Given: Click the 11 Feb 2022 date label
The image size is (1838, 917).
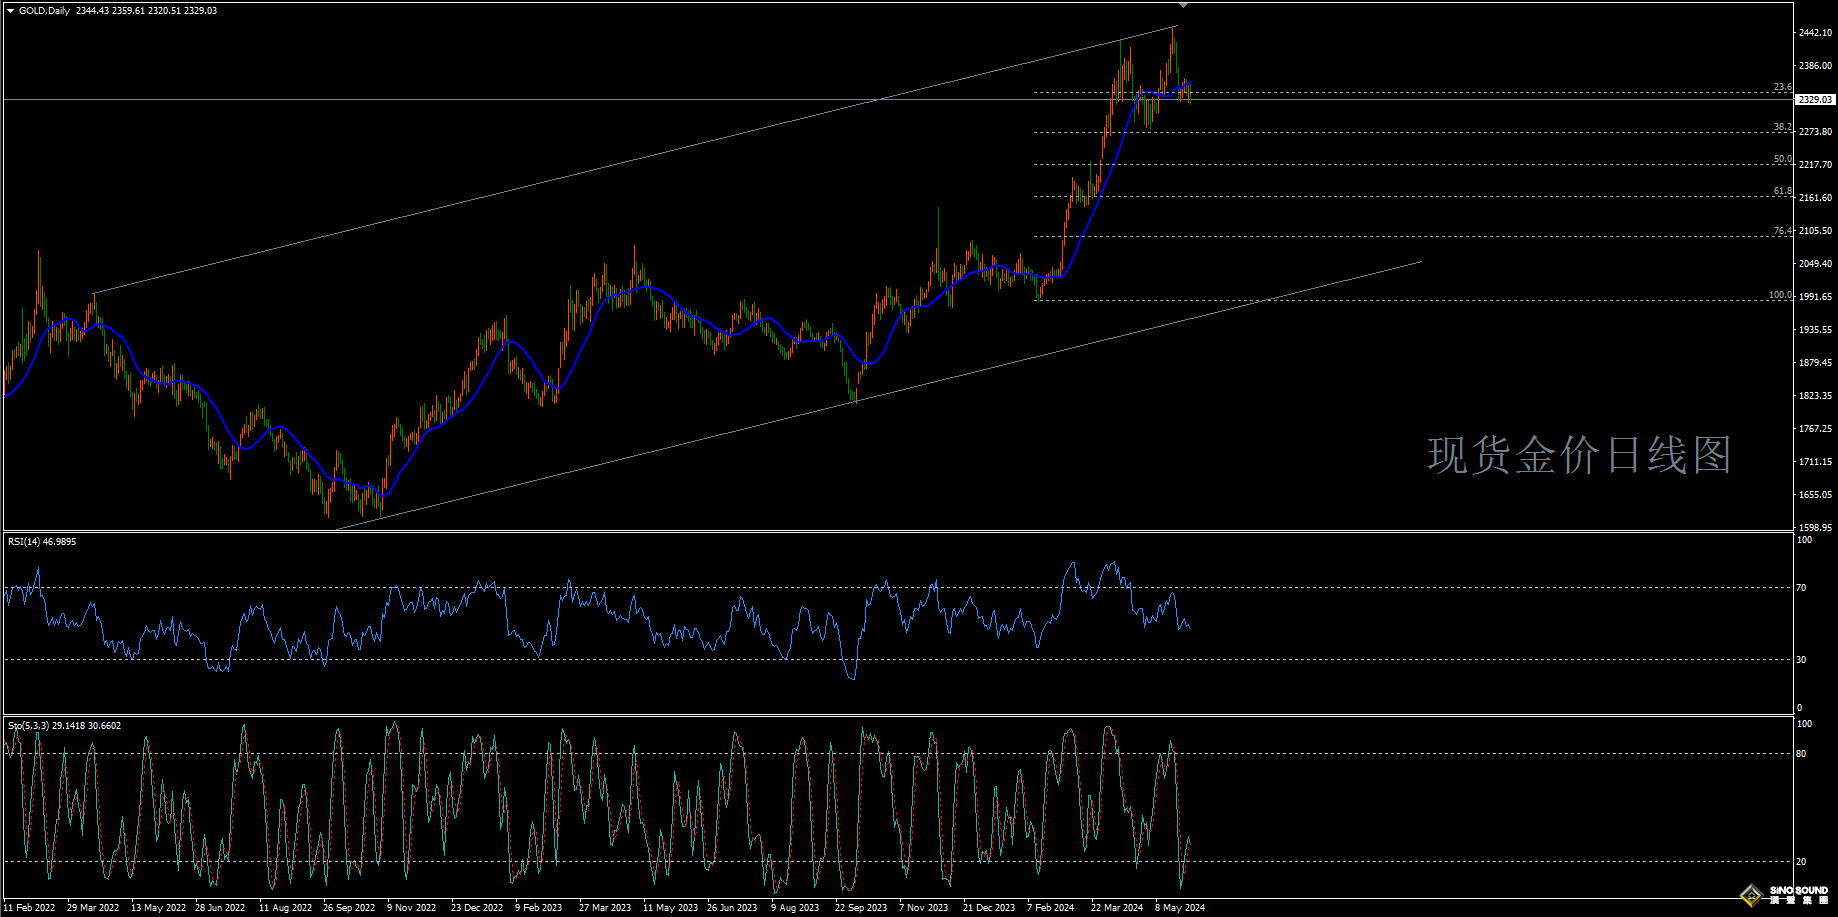Looking at the screenshot, I should pyautogui.click(x=30, y=908).
